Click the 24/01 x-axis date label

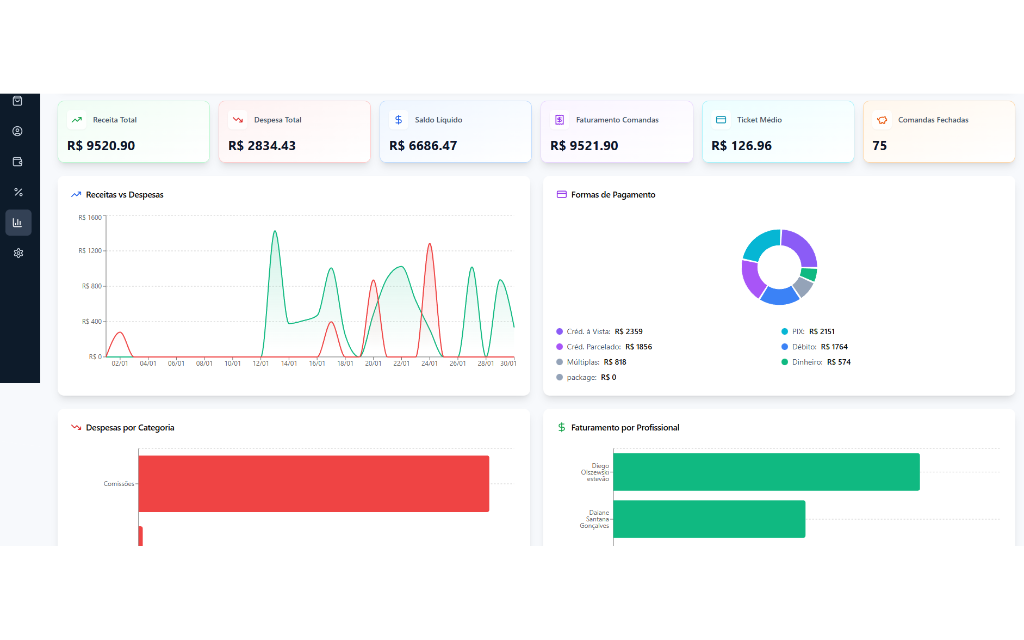pyautogui.click(x=429, y=364)
